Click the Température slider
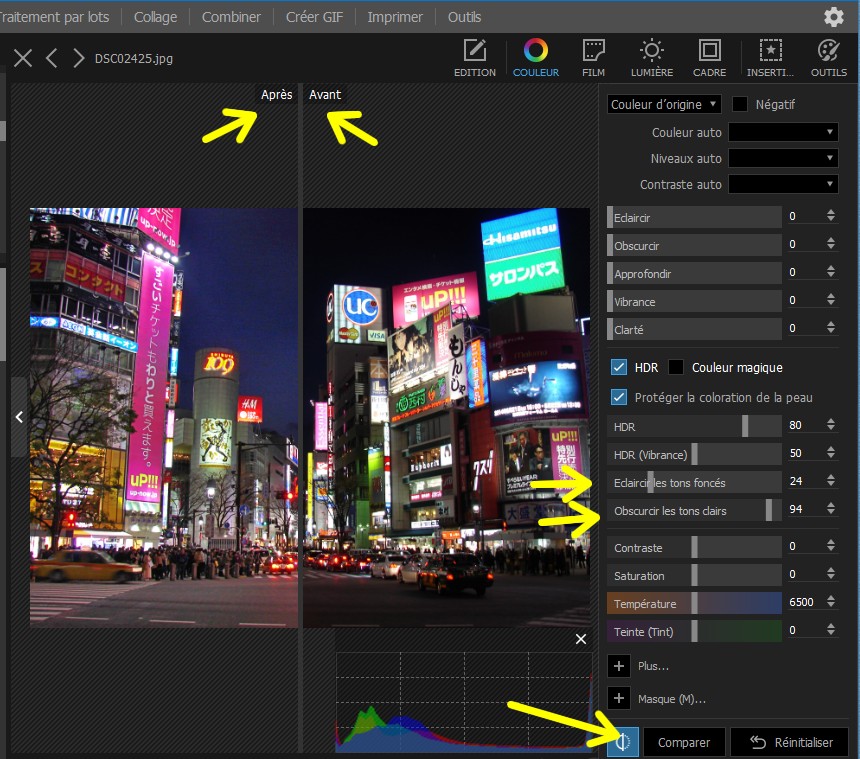 pyautogui.click(x=694, y=603)
